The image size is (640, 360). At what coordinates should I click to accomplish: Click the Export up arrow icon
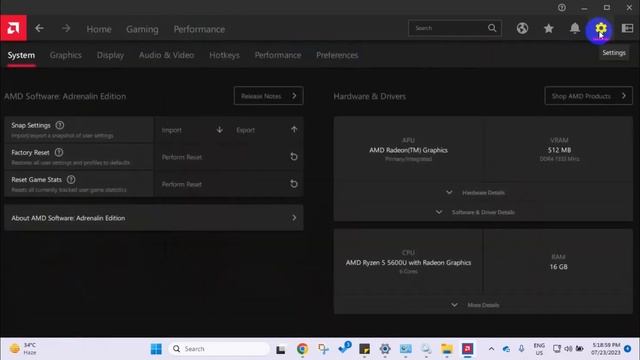pyautogui.click(x=294, y=130)
